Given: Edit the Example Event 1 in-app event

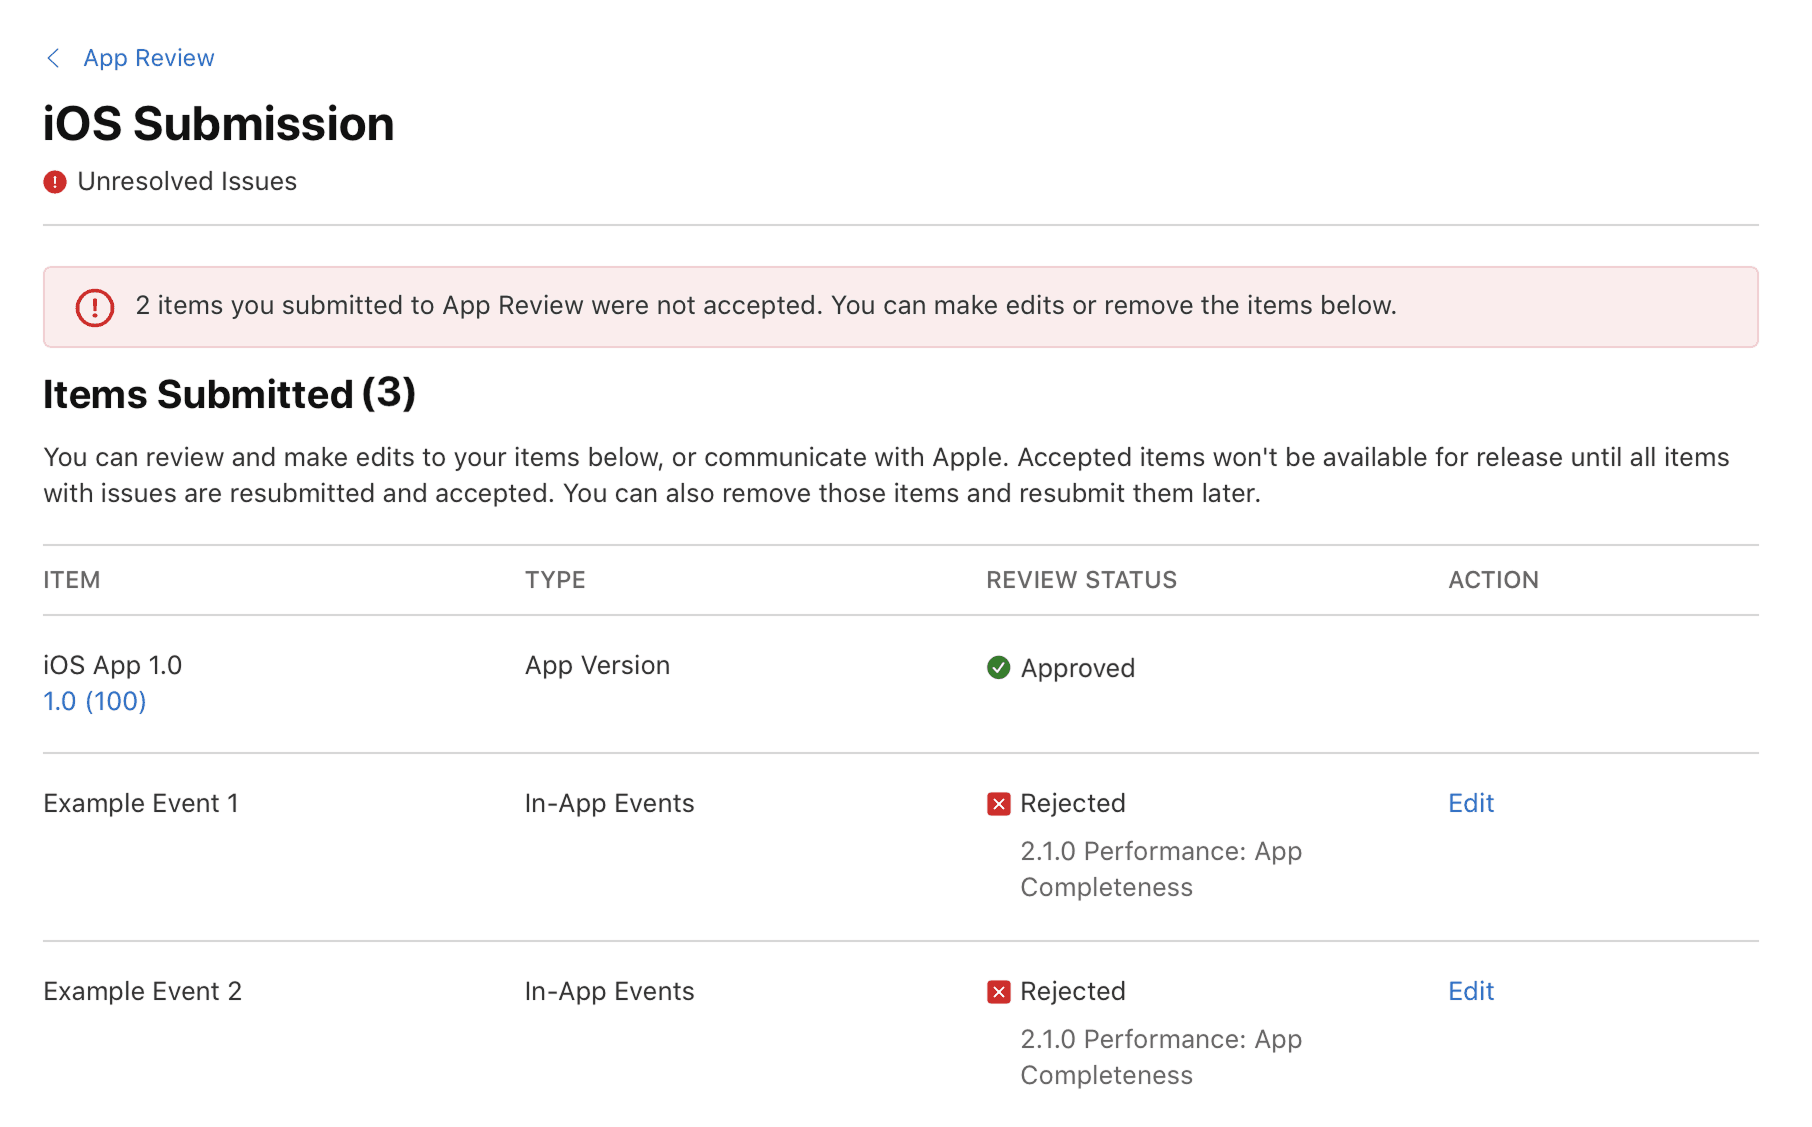Looking at the screenshot, I should pos(1470,804).
